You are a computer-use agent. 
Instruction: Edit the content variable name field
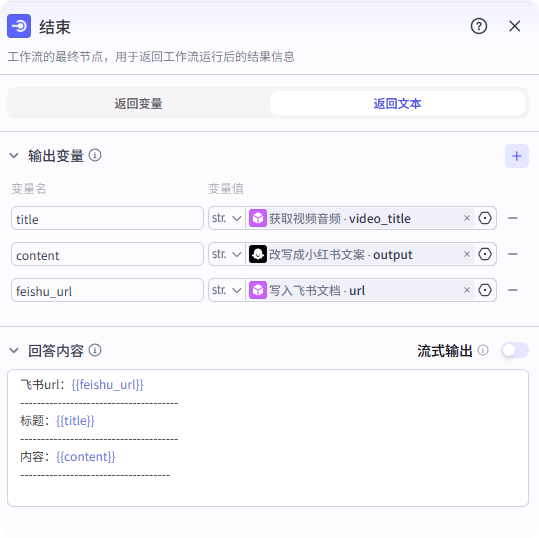point(107,254)
